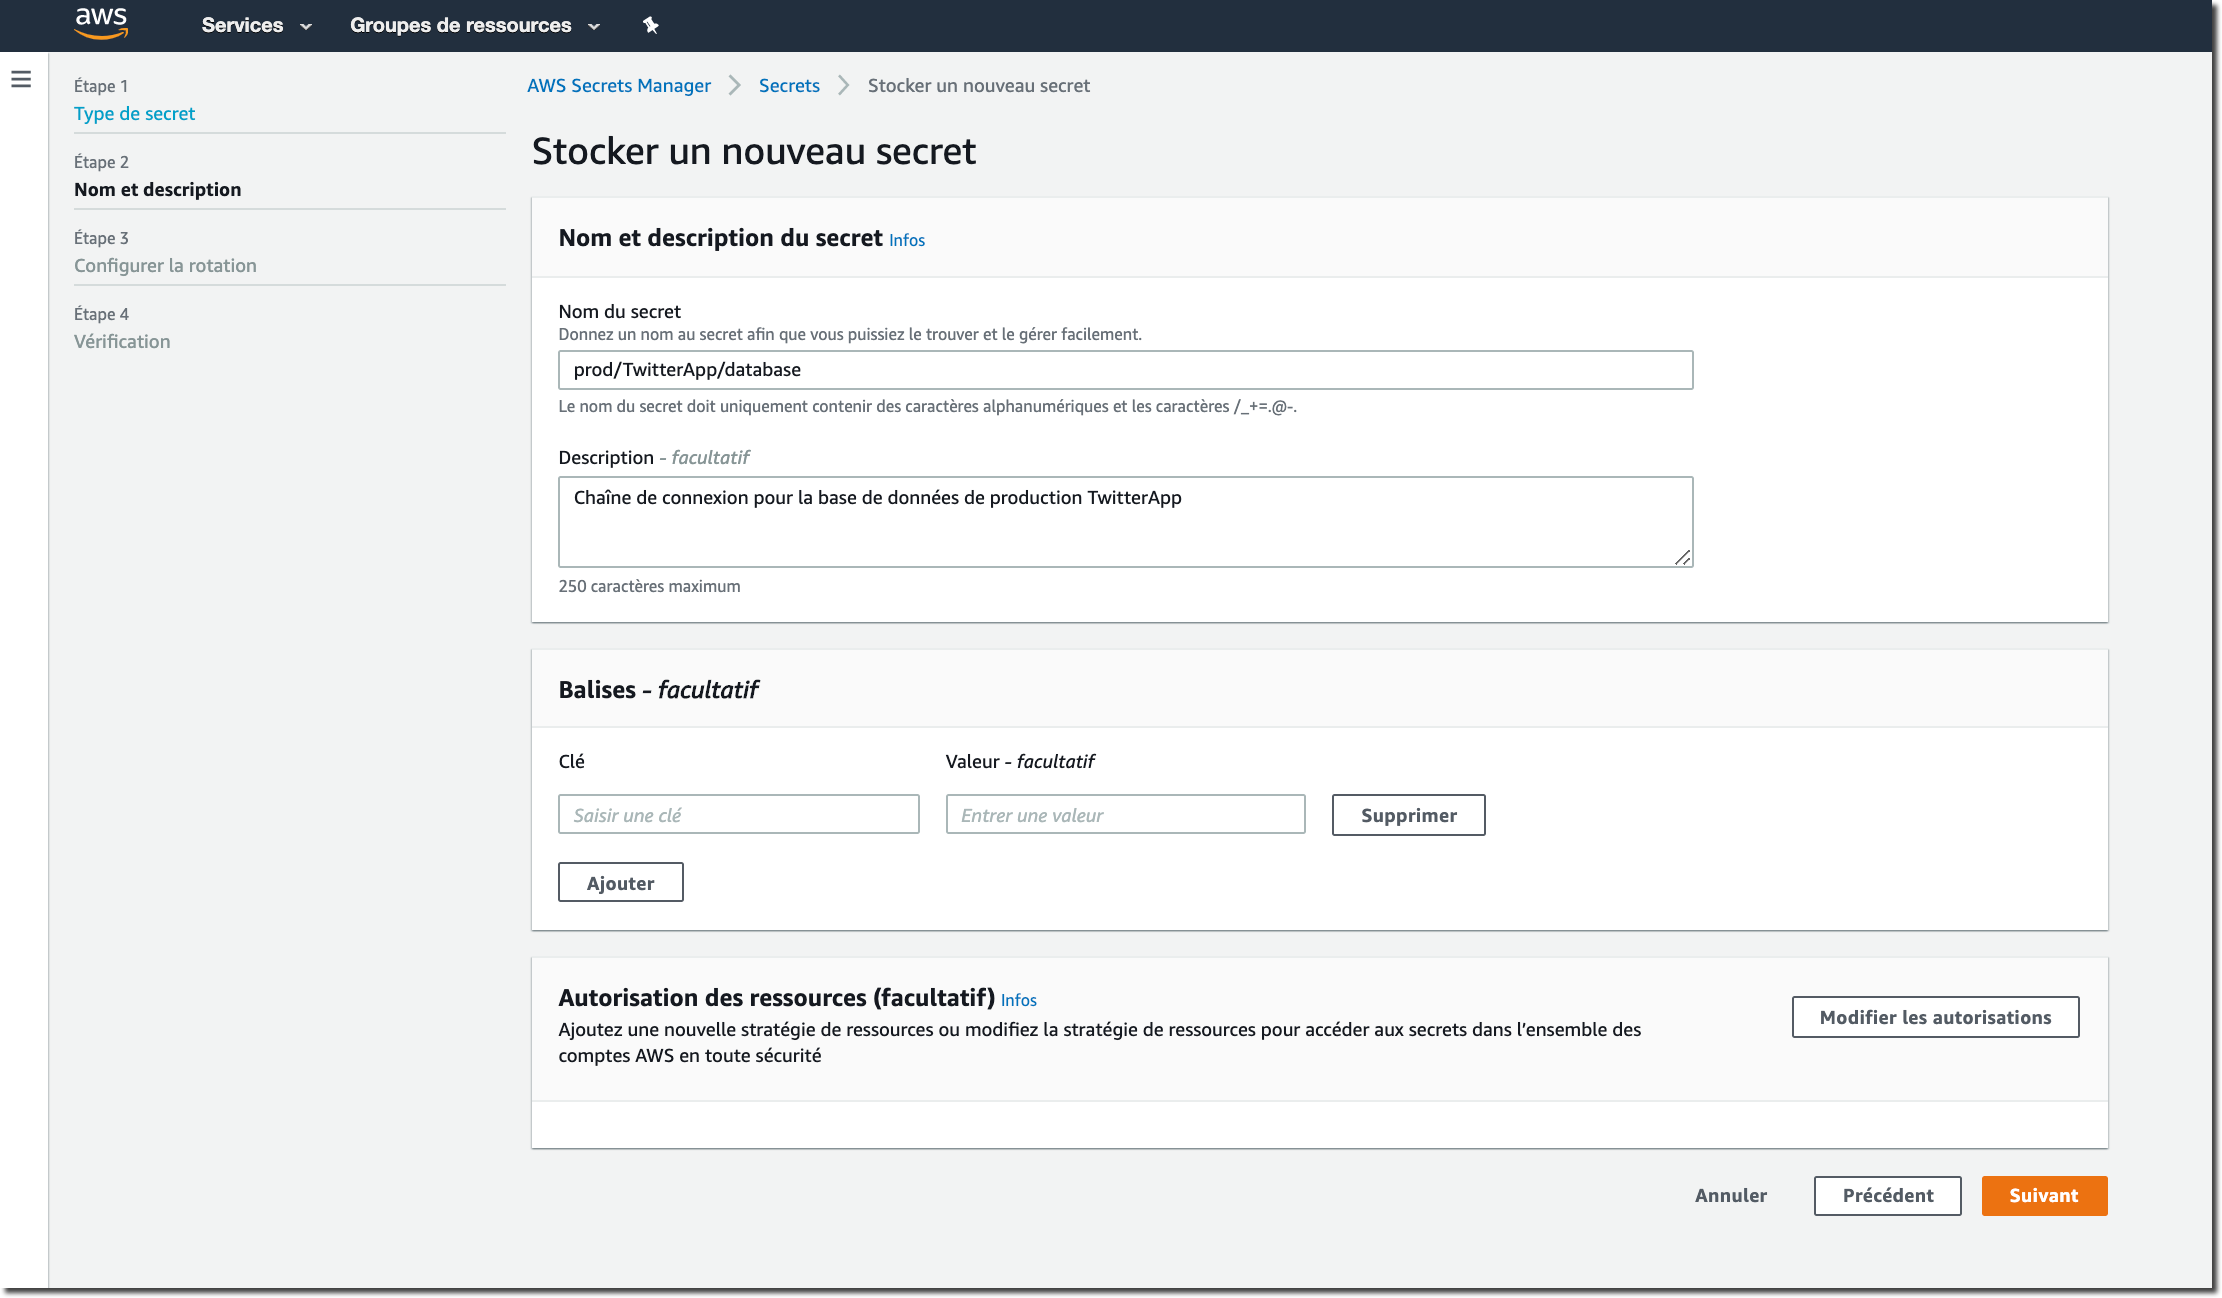Expand the Services dropdown
Screen dimensions: 2222x1298
(x=256, y=25)
